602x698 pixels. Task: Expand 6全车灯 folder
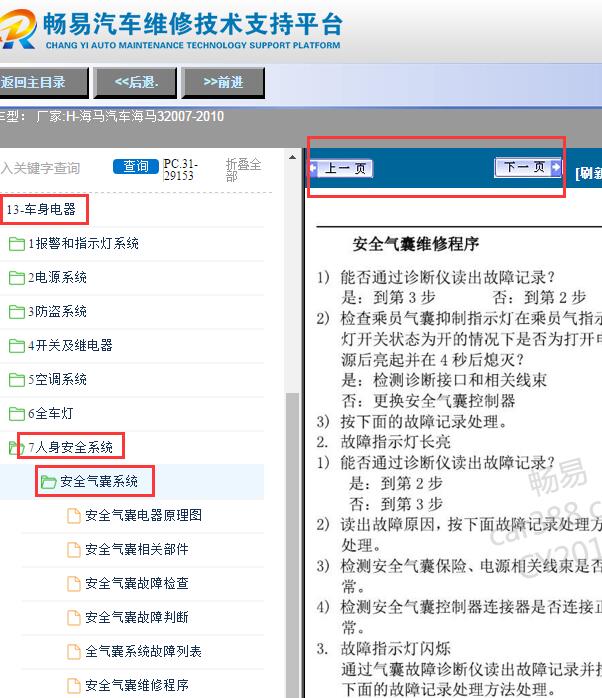[51, 414]
